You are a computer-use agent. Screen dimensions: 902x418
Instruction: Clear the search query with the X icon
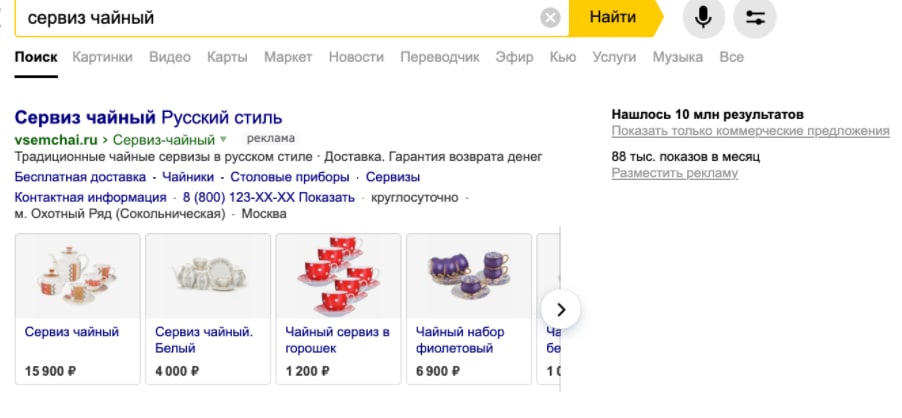coord(551,18)
